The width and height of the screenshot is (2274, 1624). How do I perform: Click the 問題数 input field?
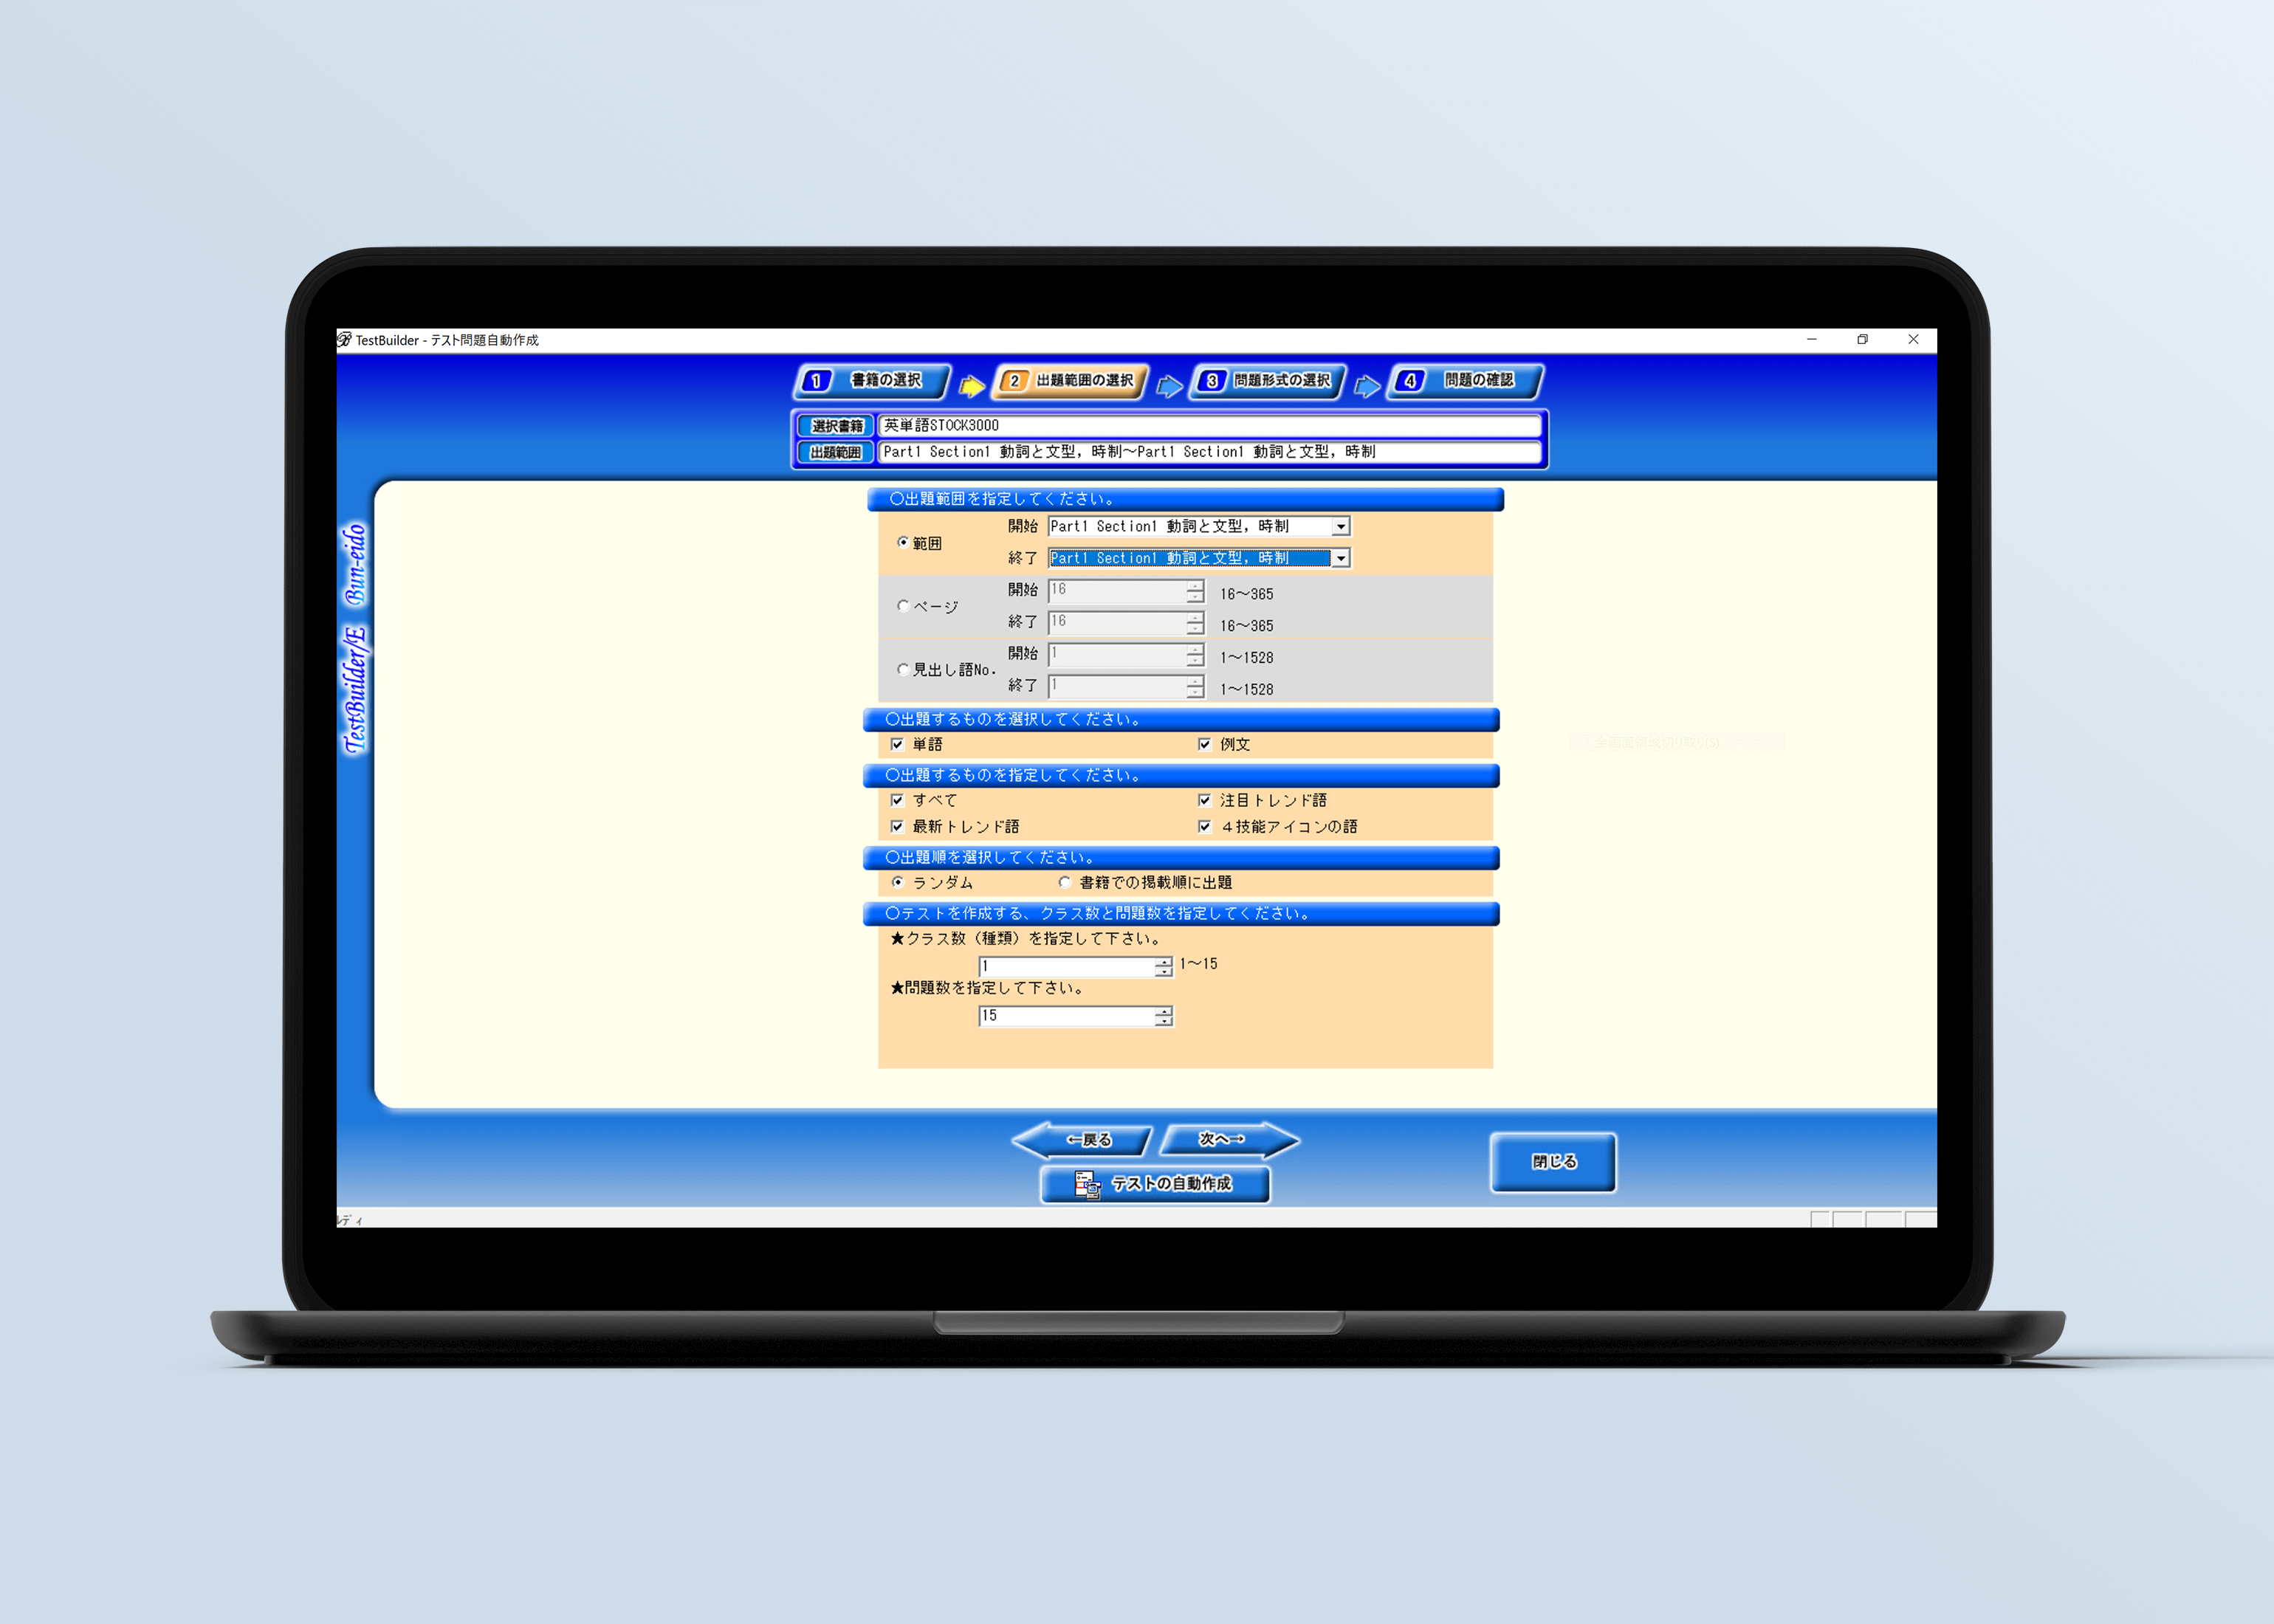[1066, 1016]
